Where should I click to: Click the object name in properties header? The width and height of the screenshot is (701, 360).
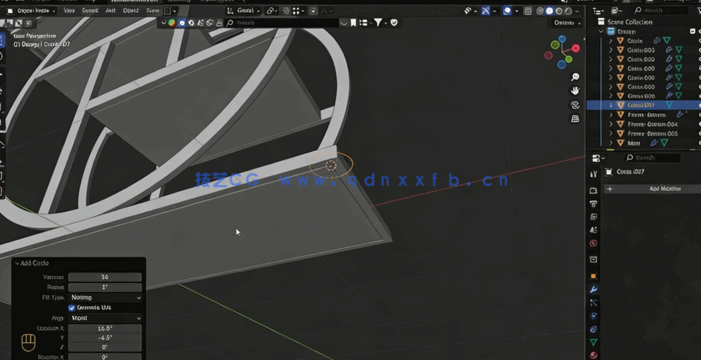click(x=630, y=172)
